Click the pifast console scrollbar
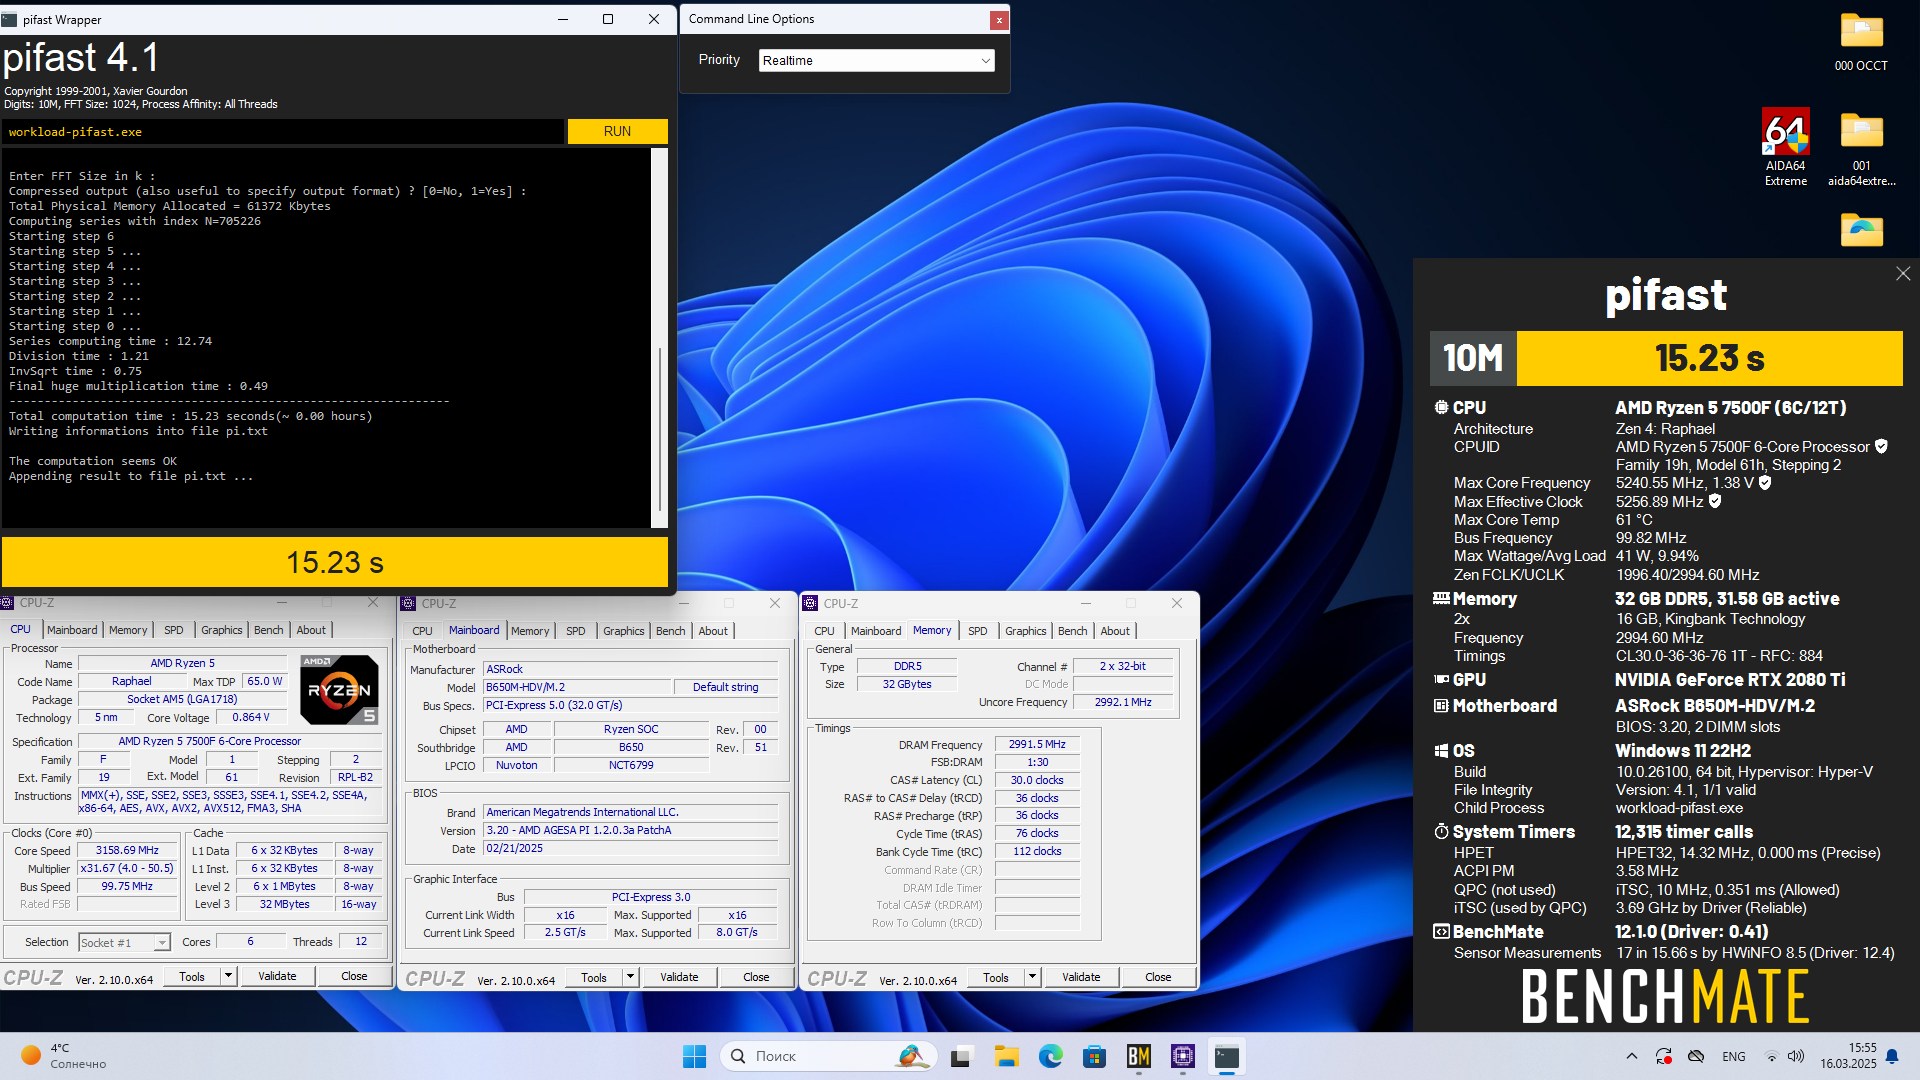The height and width of the screenshot is (1080, 1920). pos(659,338)
